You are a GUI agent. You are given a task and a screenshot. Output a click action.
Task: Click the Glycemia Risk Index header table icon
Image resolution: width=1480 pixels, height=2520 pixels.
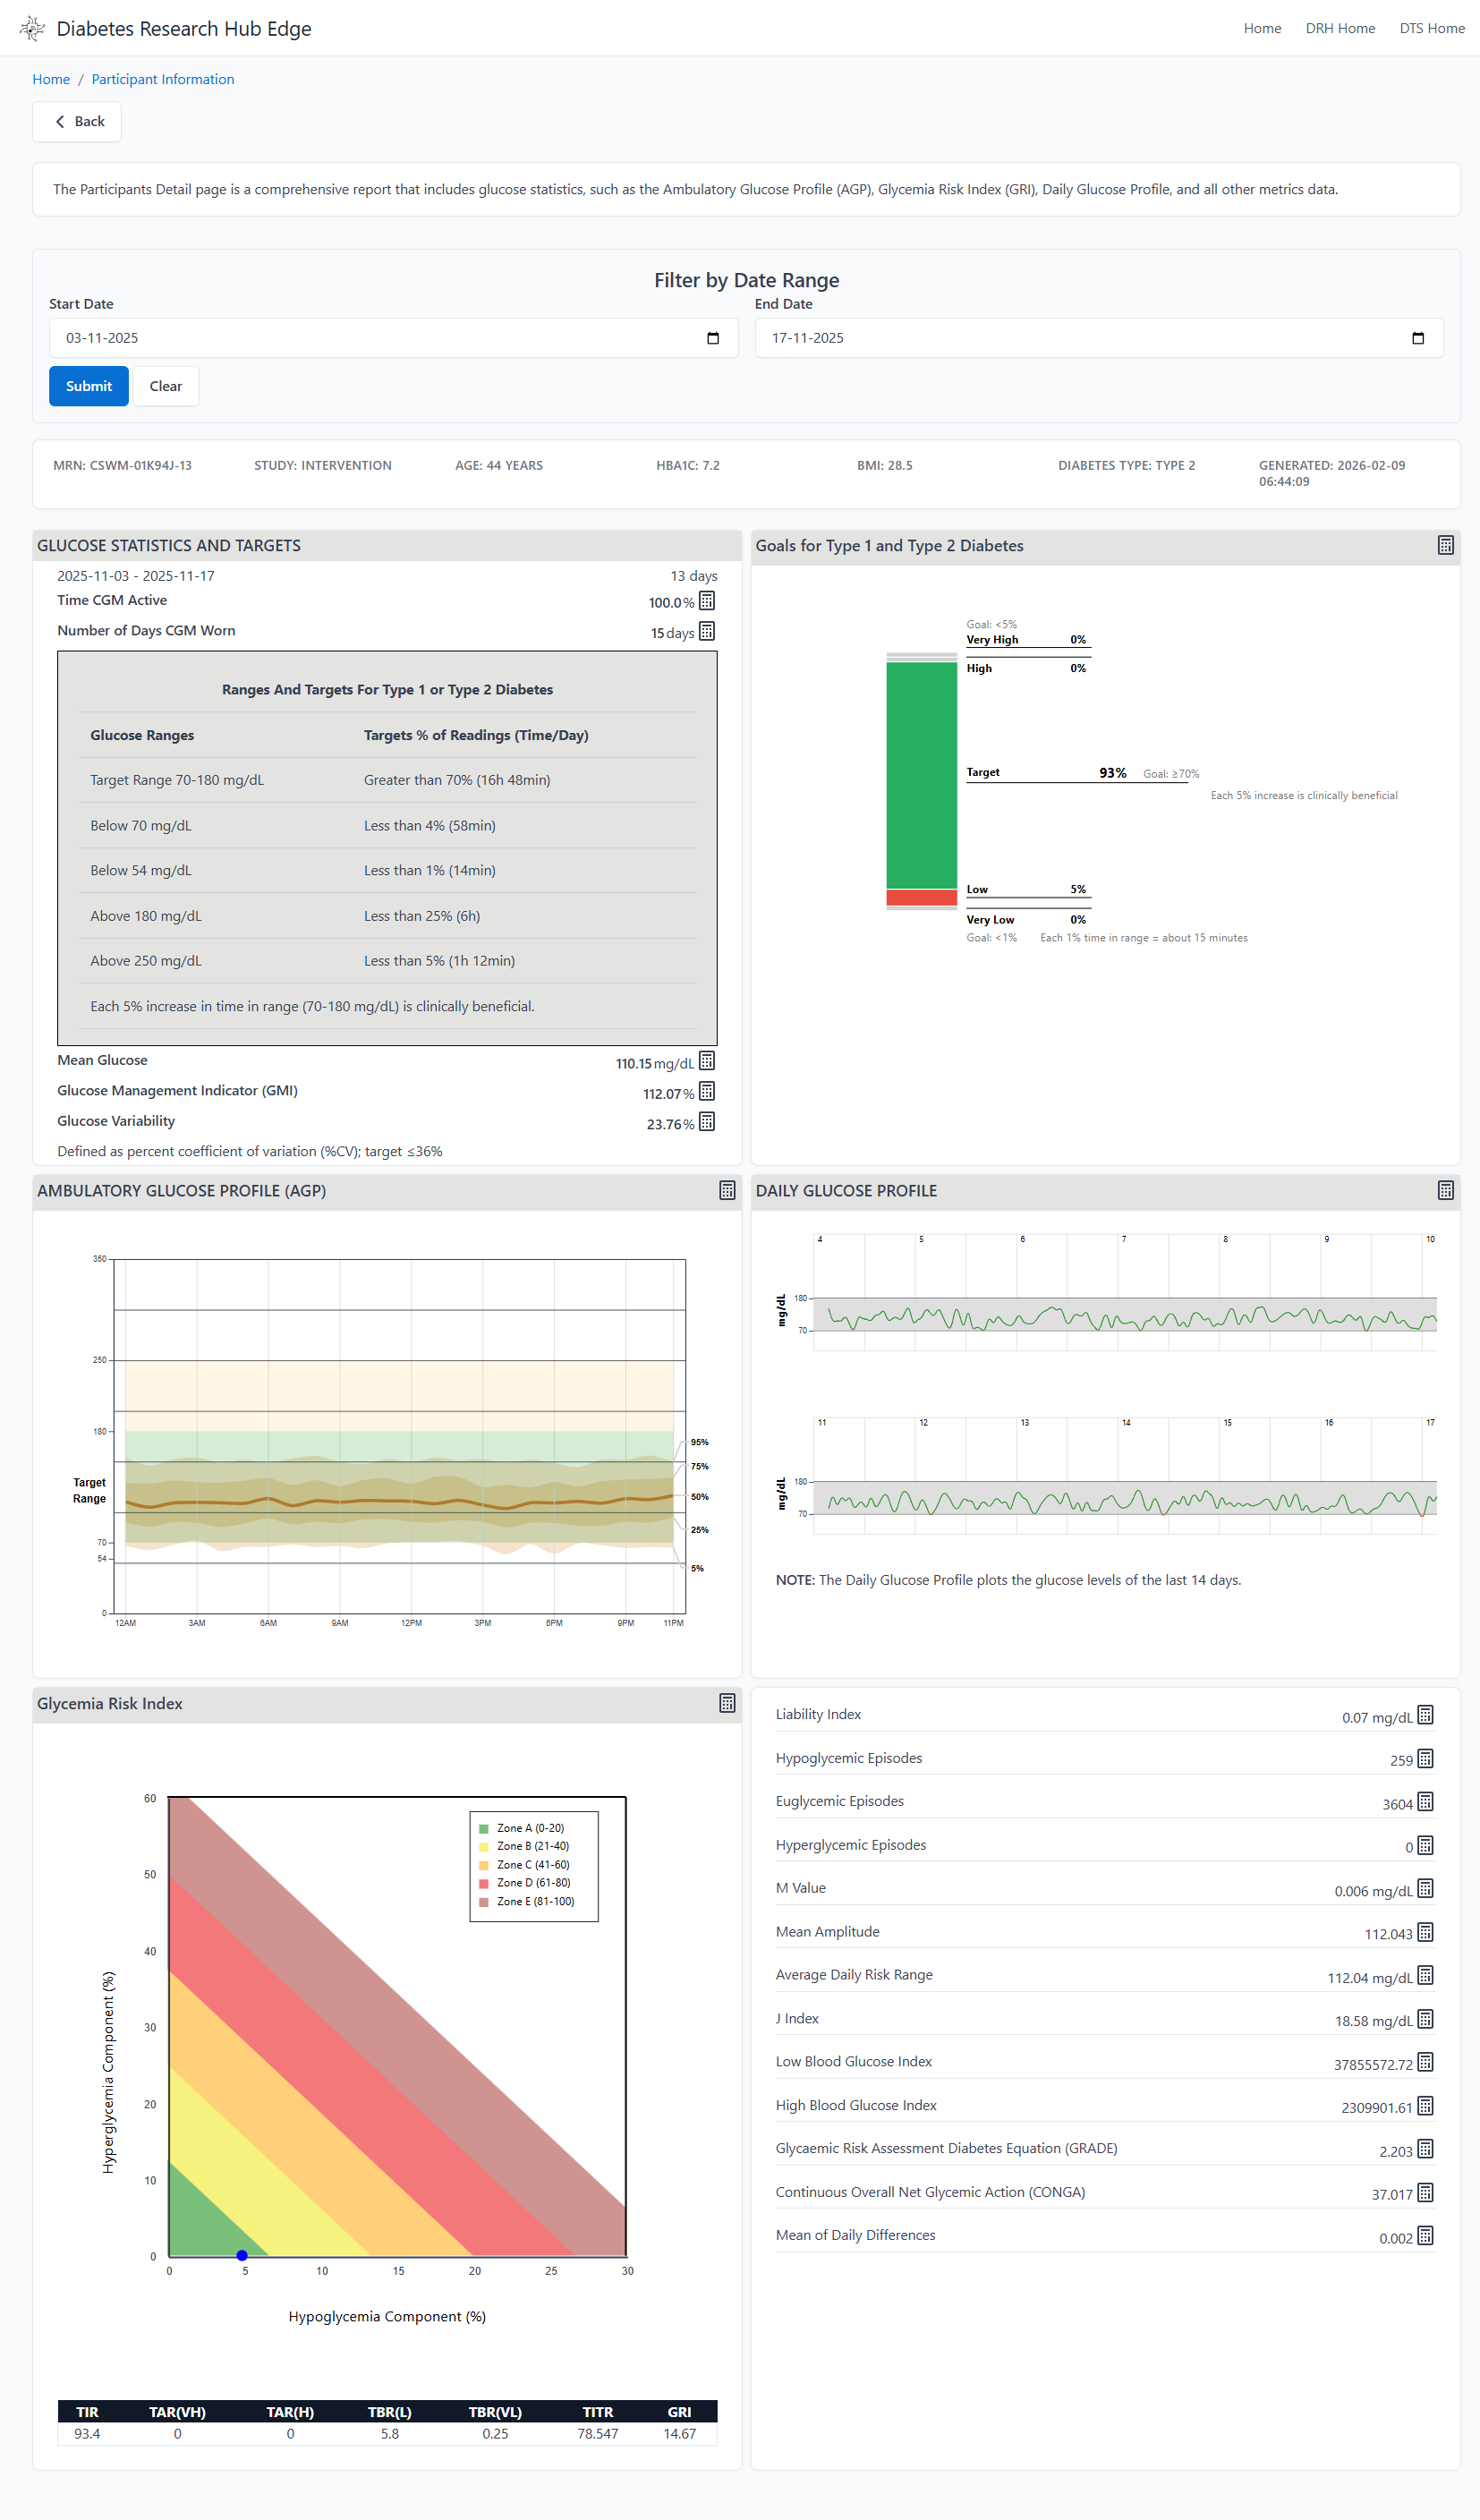(726, 1703)
